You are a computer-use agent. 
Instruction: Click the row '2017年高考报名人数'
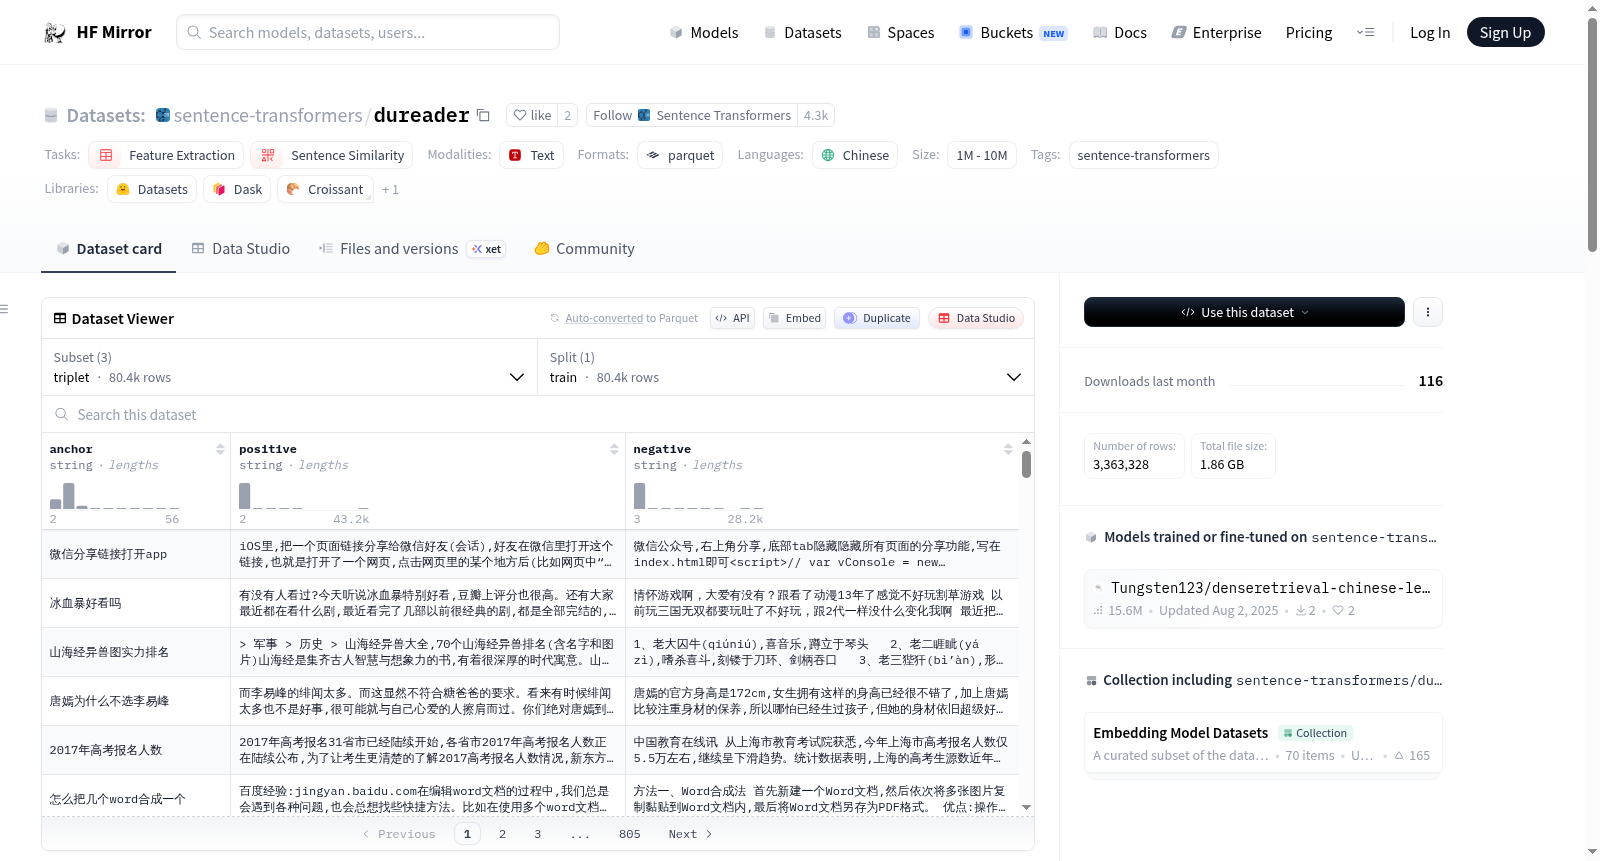click(x=530, y=750)
